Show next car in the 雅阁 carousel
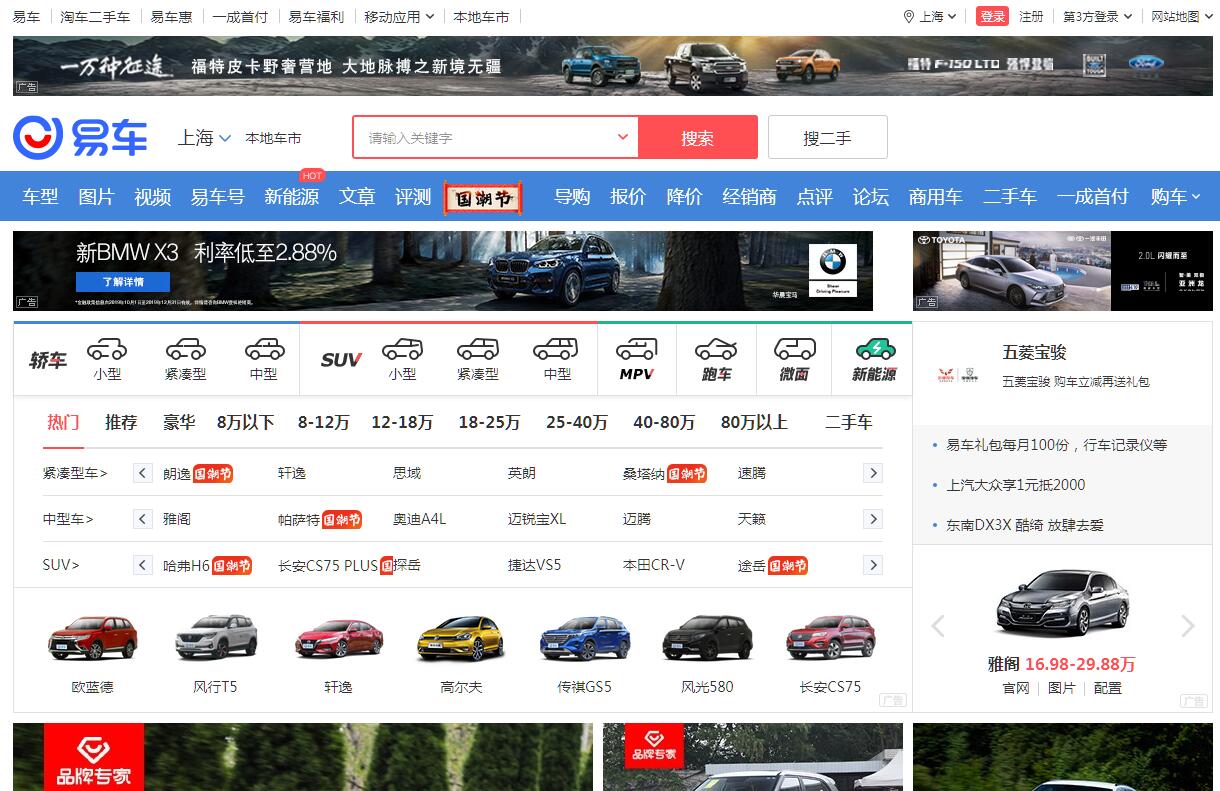The width and height of the screenshot is (1220, 791). pos(1187,626)
